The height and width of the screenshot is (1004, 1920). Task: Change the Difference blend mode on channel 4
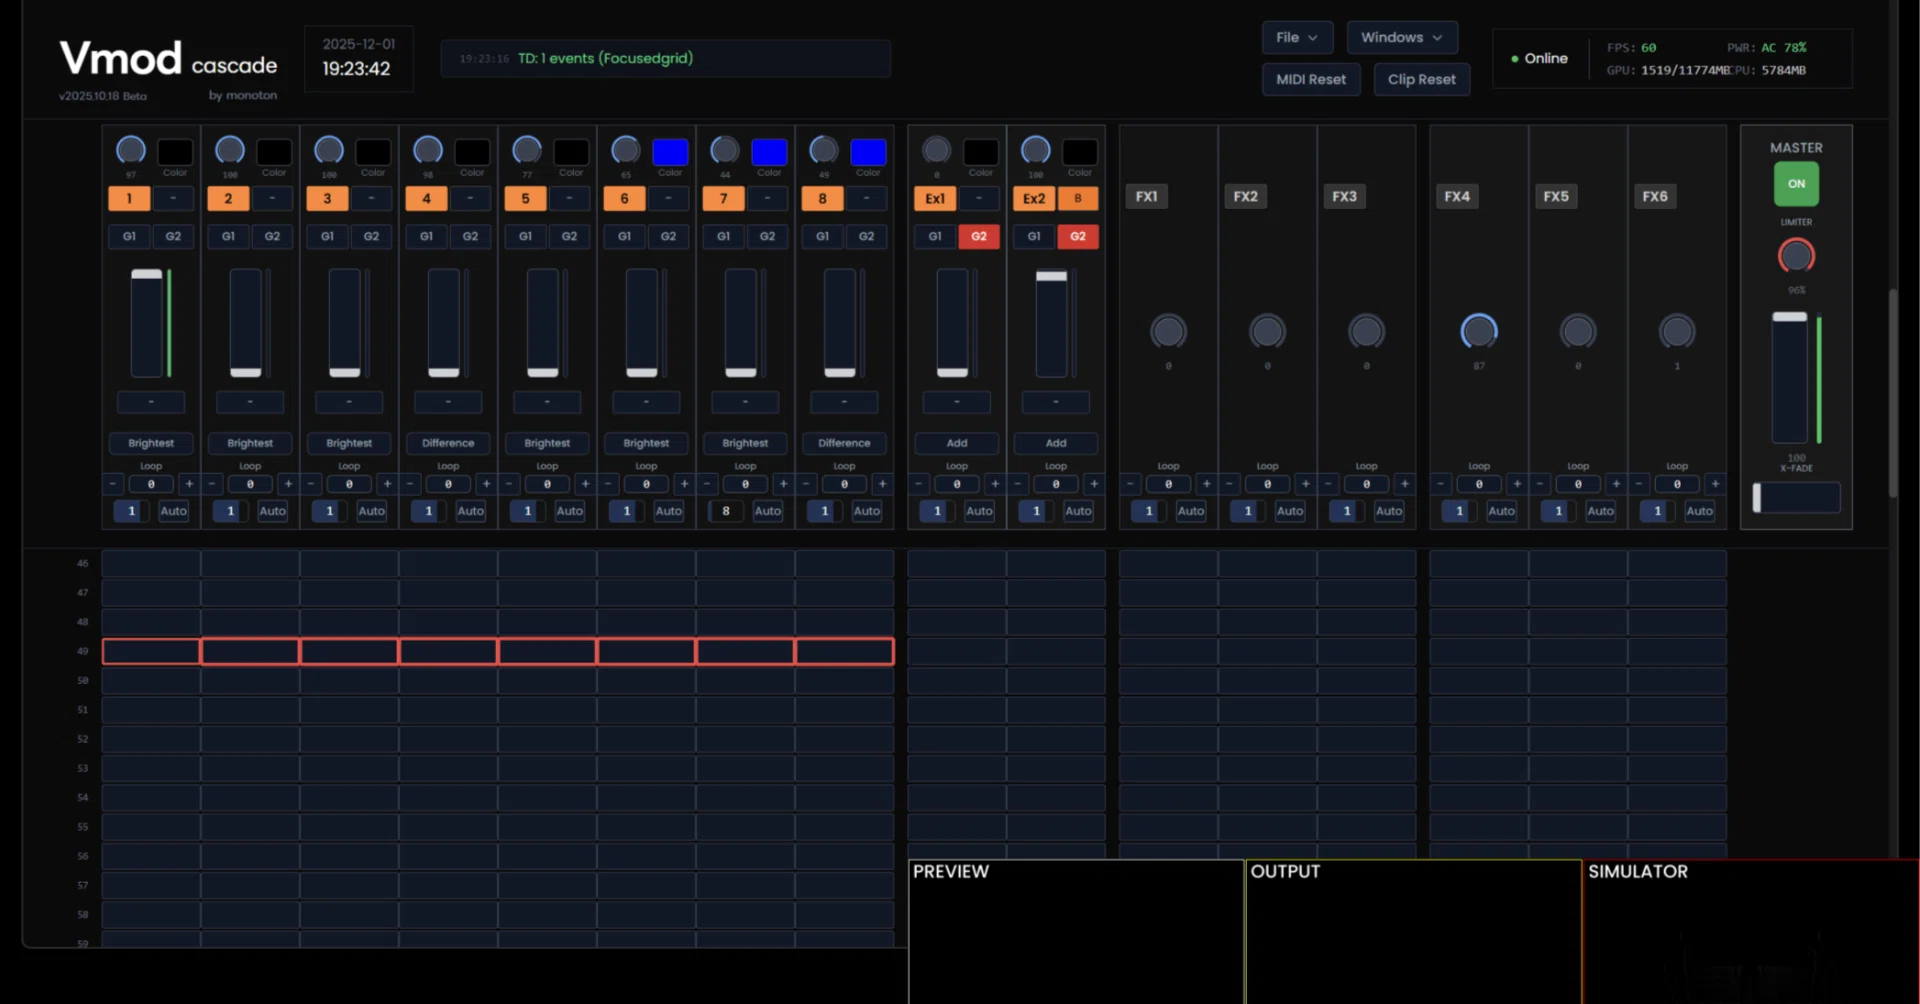(448, 443)
